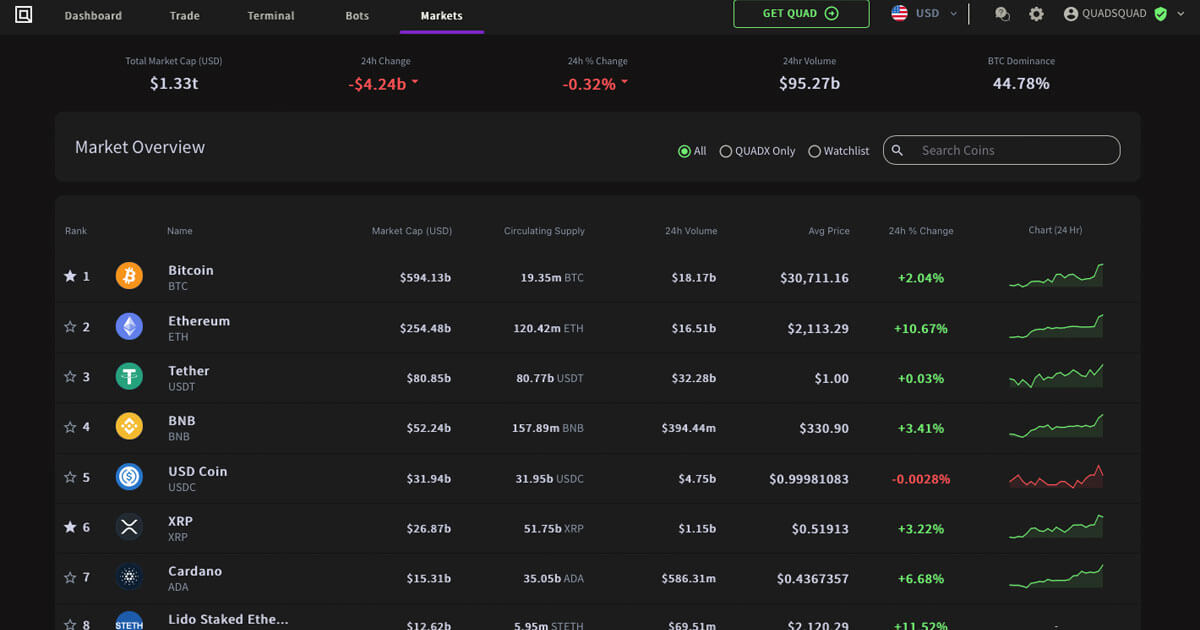Open the Bots tab
This screenshot has height=630, width=1200.
tap(357, 16)
